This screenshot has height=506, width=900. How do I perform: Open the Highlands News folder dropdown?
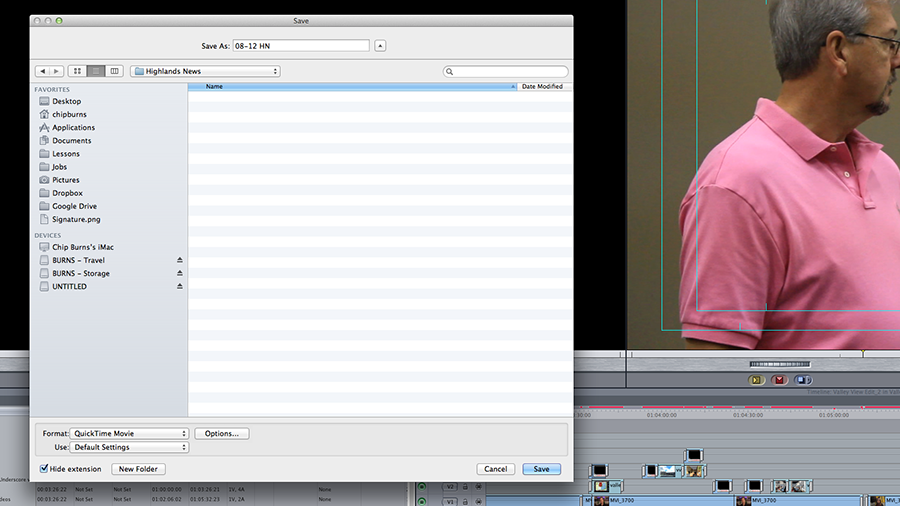pos(205,71)
